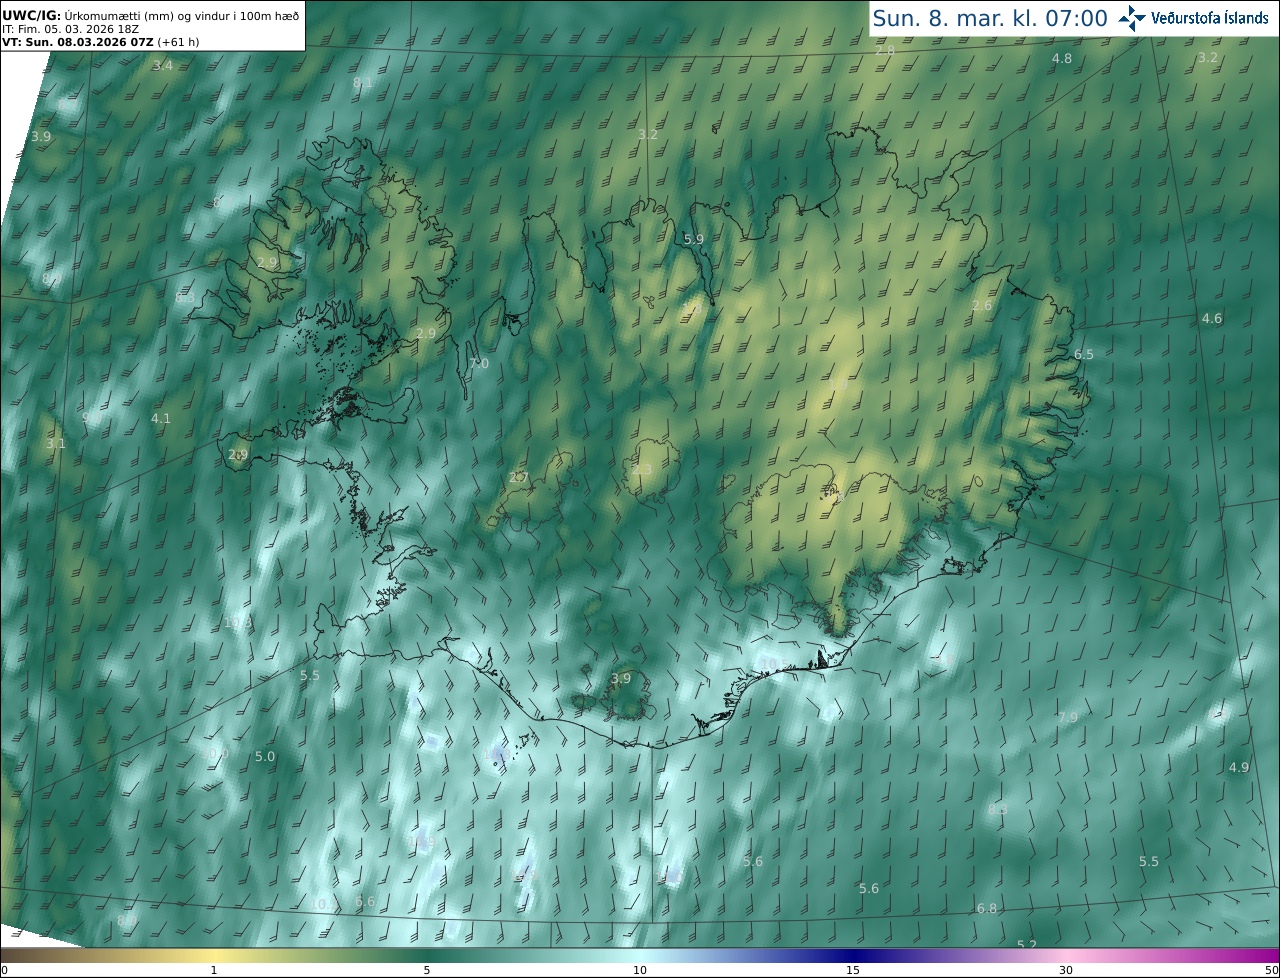Click the '10' tick on the color scale

[x=640, y=970]
